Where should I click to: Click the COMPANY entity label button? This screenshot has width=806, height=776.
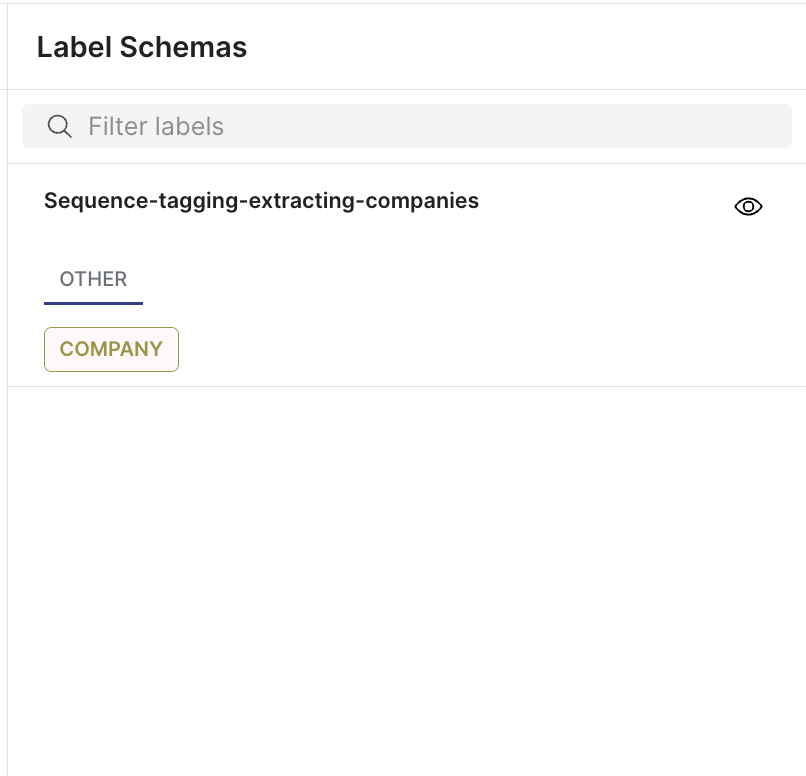(x=112, y=349)
